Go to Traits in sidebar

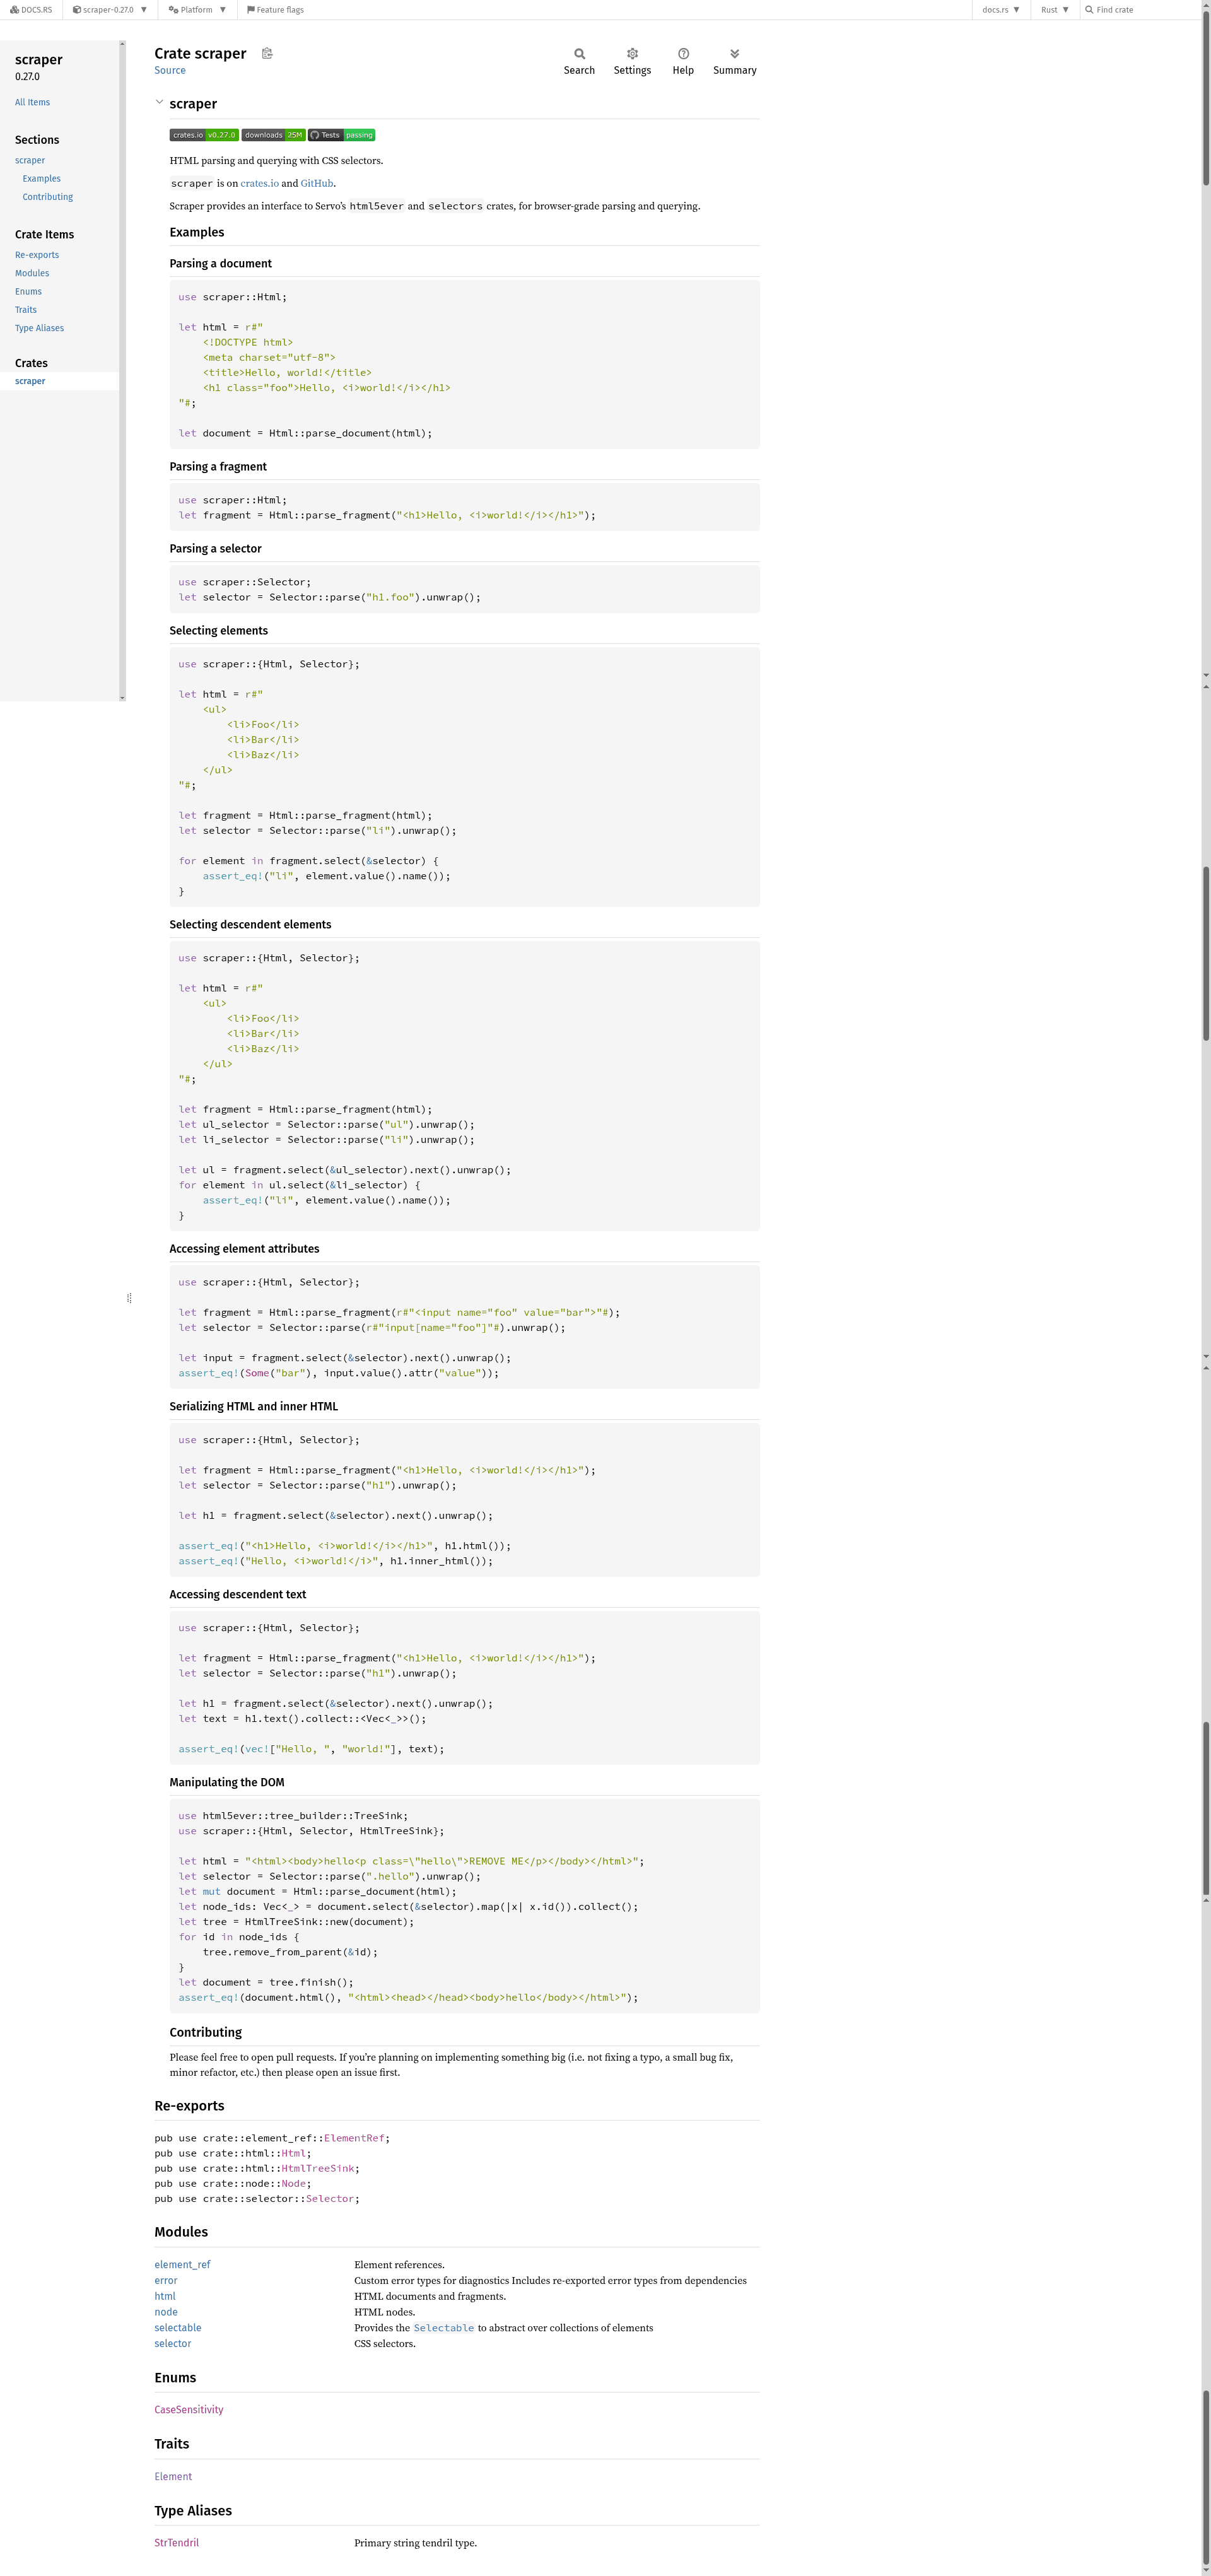click(26, 310)
